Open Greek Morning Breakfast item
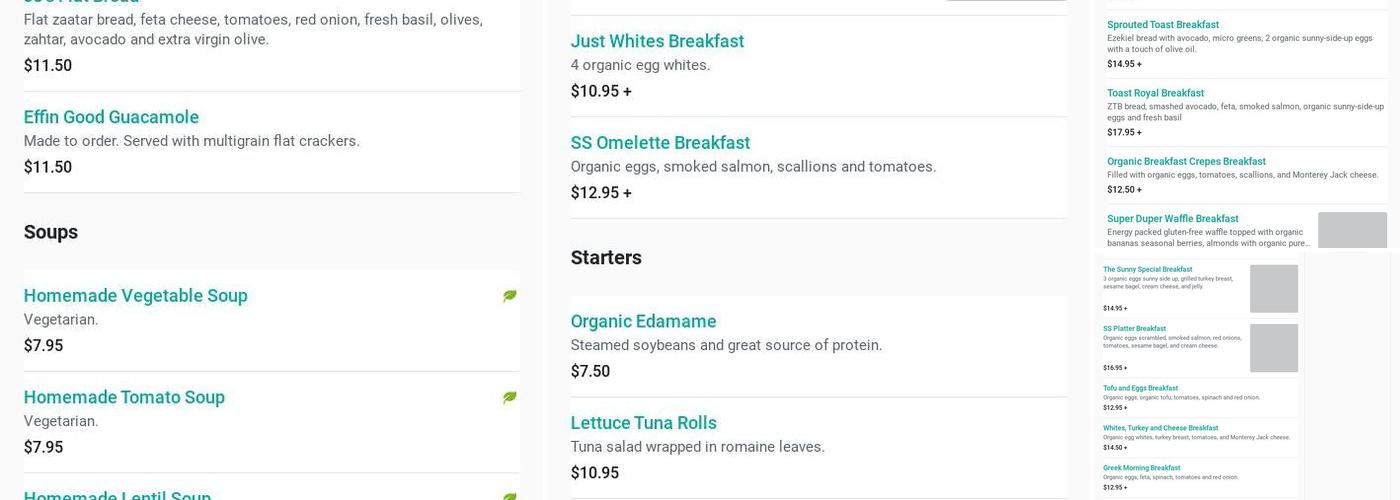Viewport: 1400px width, 500px height. point(1141,468)
